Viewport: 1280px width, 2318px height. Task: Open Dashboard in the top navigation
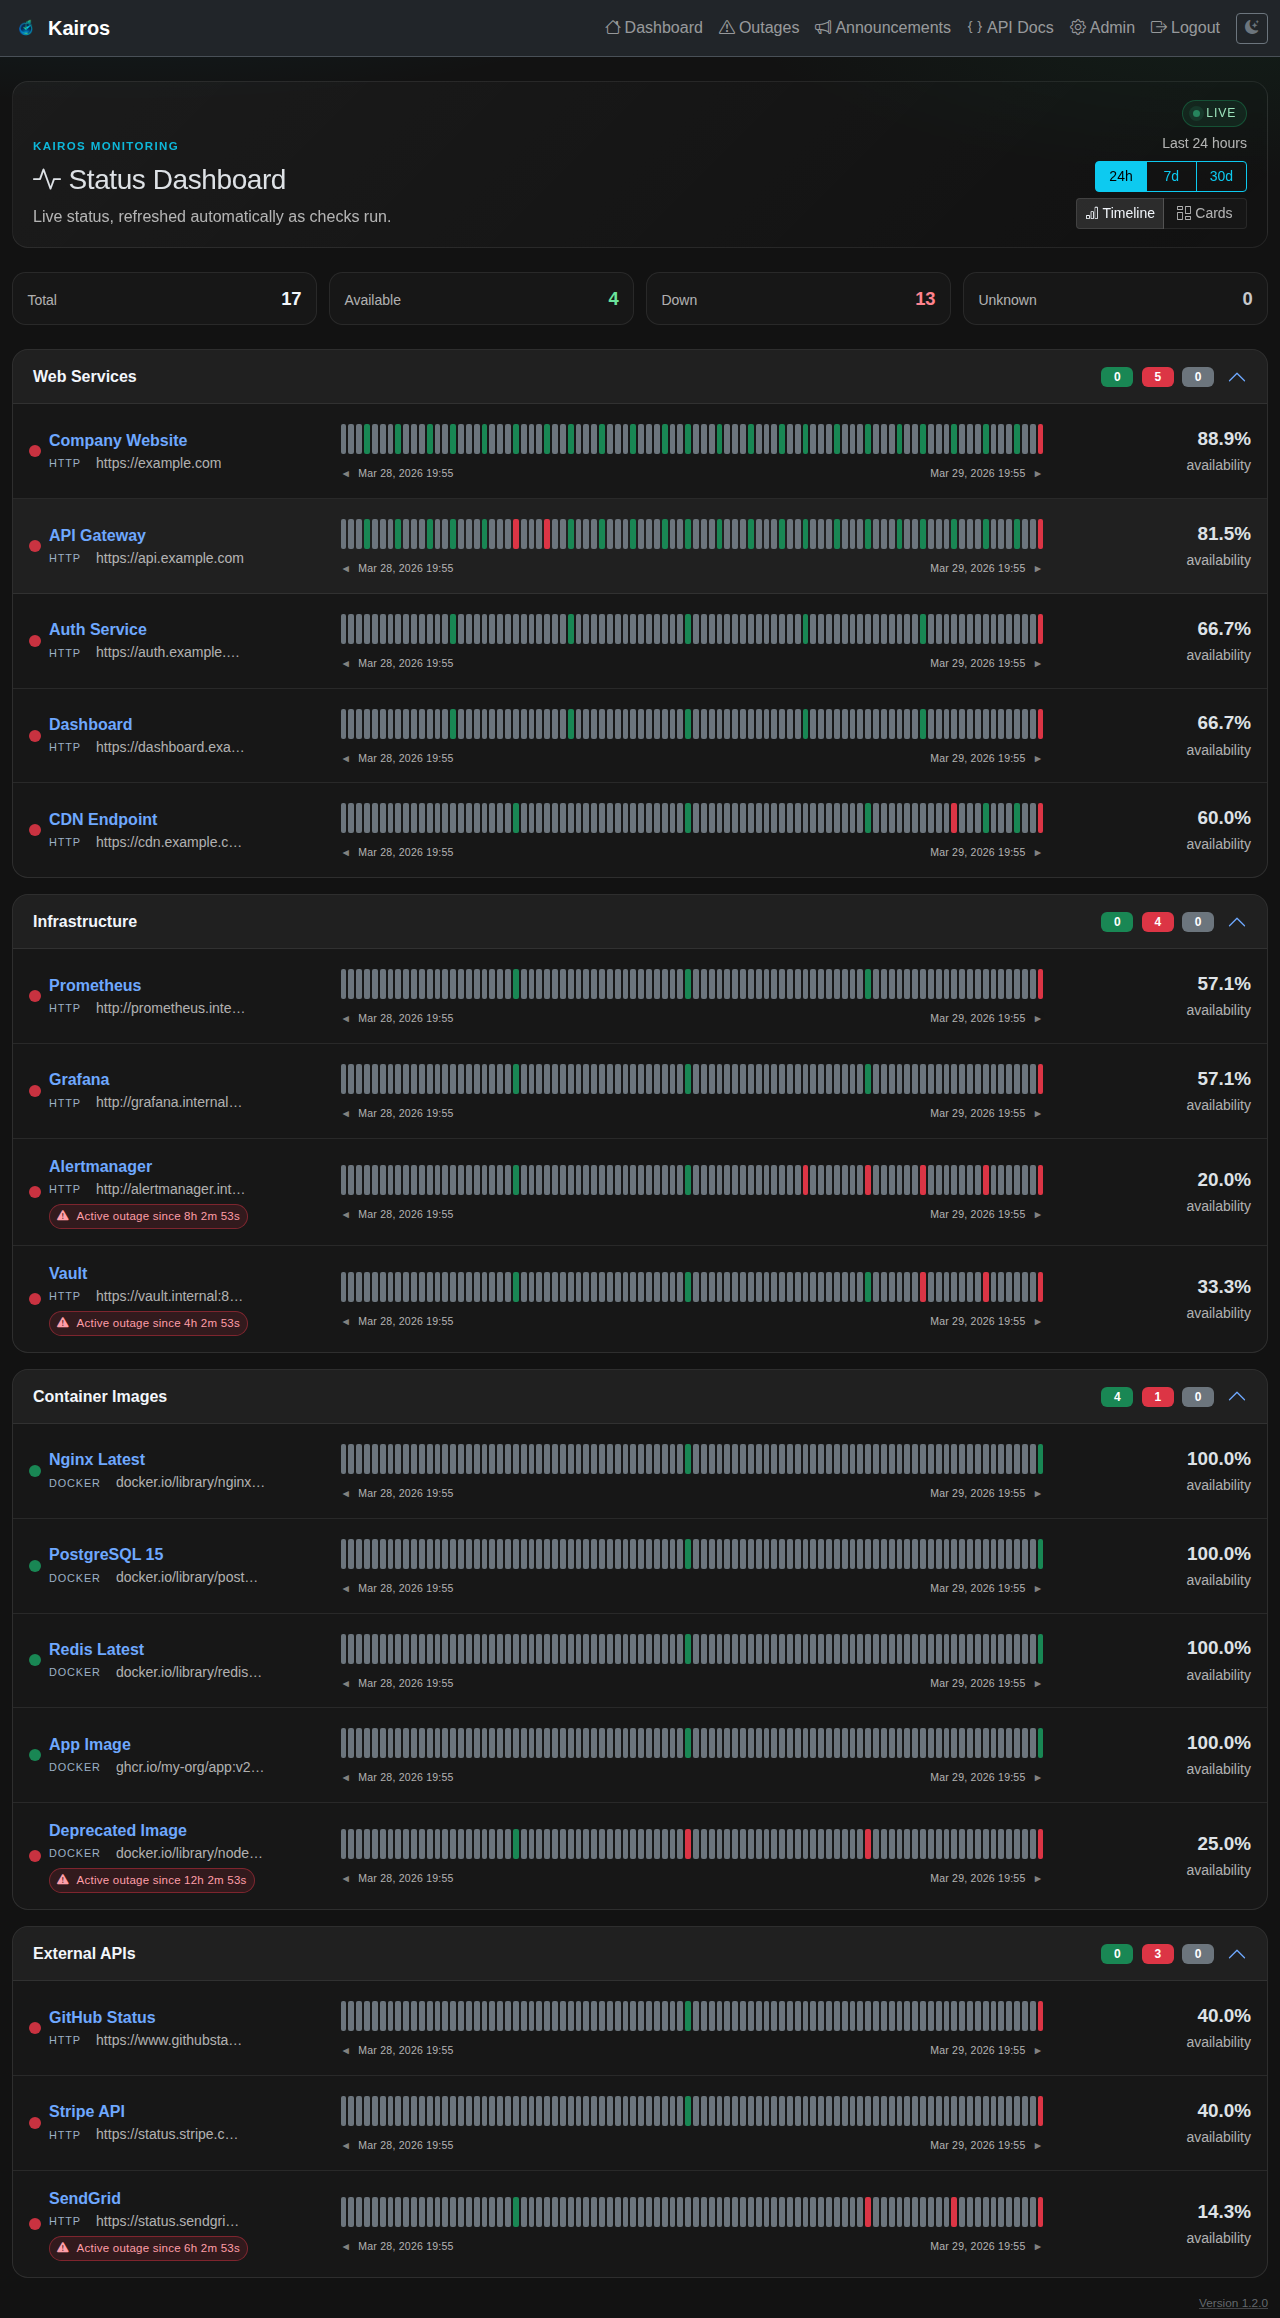click(x=654, y=28)
